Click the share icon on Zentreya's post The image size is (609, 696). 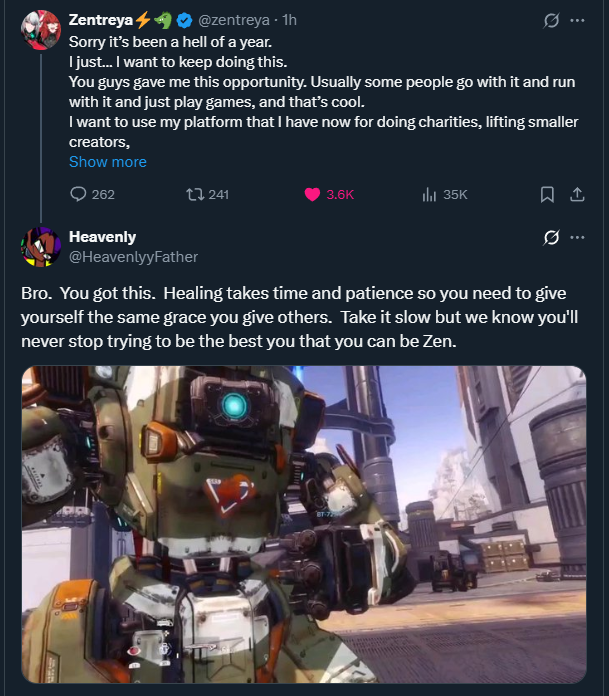pos(577,194)
